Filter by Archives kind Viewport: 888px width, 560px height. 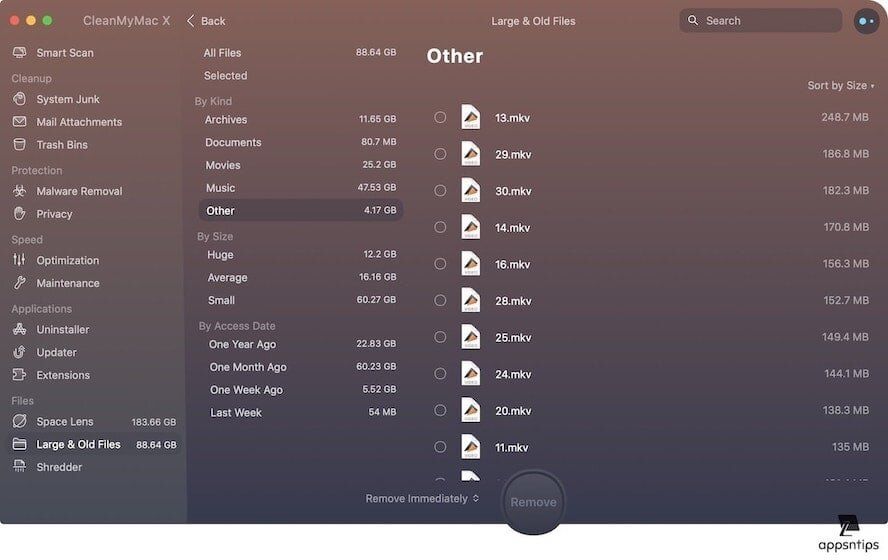(300, 119)
